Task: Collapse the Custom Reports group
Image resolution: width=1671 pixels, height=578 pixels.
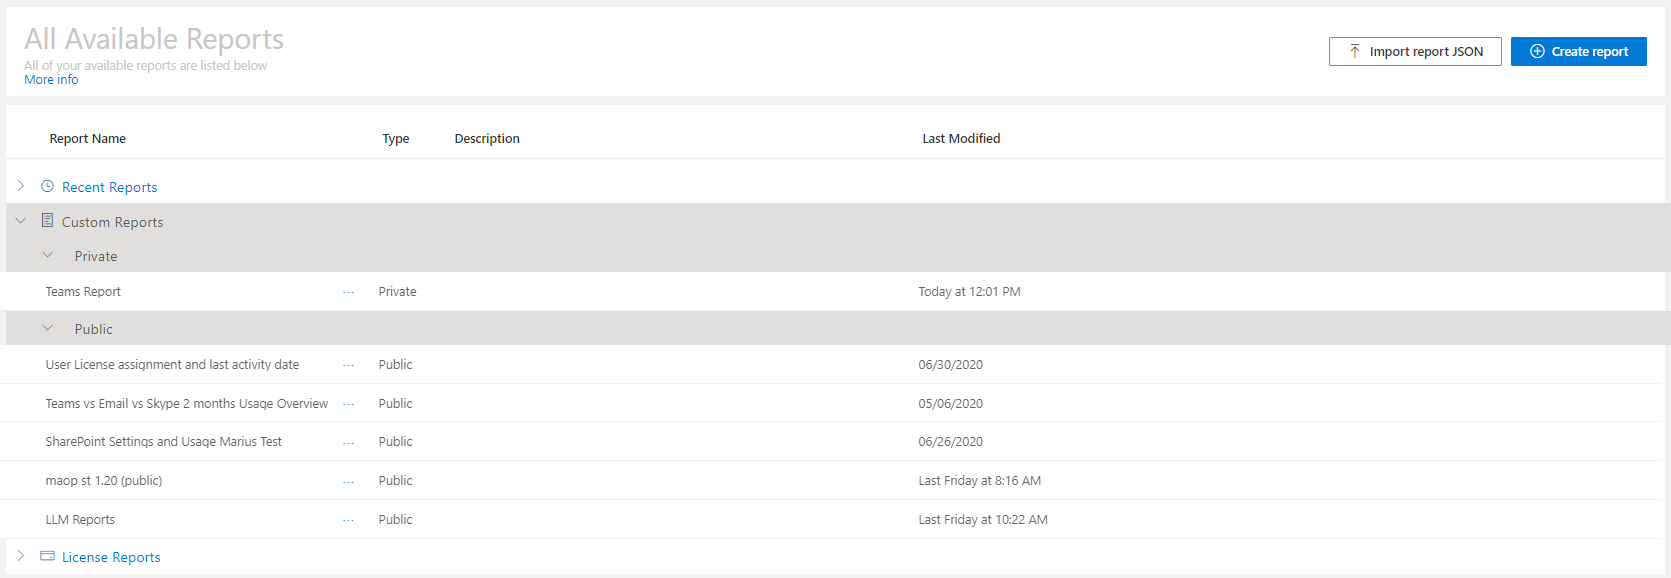Action: (x=21, y=221)
